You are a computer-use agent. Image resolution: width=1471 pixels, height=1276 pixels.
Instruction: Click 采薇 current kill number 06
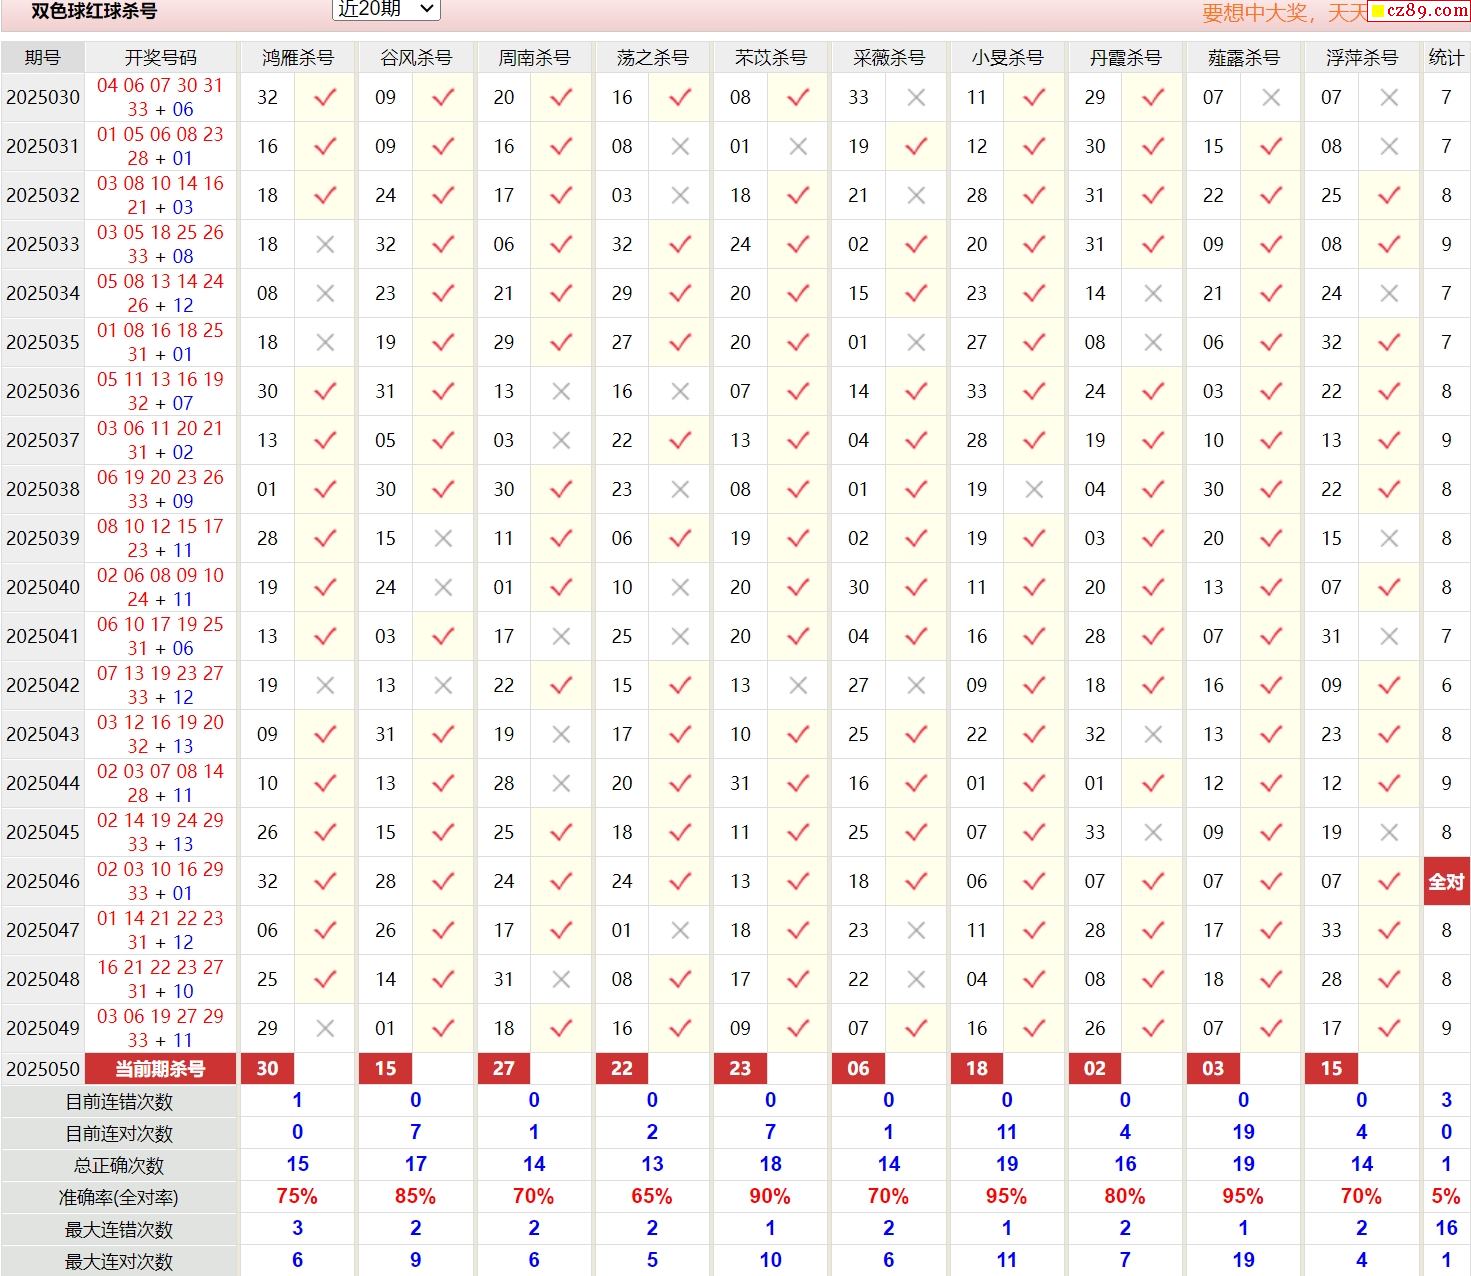859,1069
